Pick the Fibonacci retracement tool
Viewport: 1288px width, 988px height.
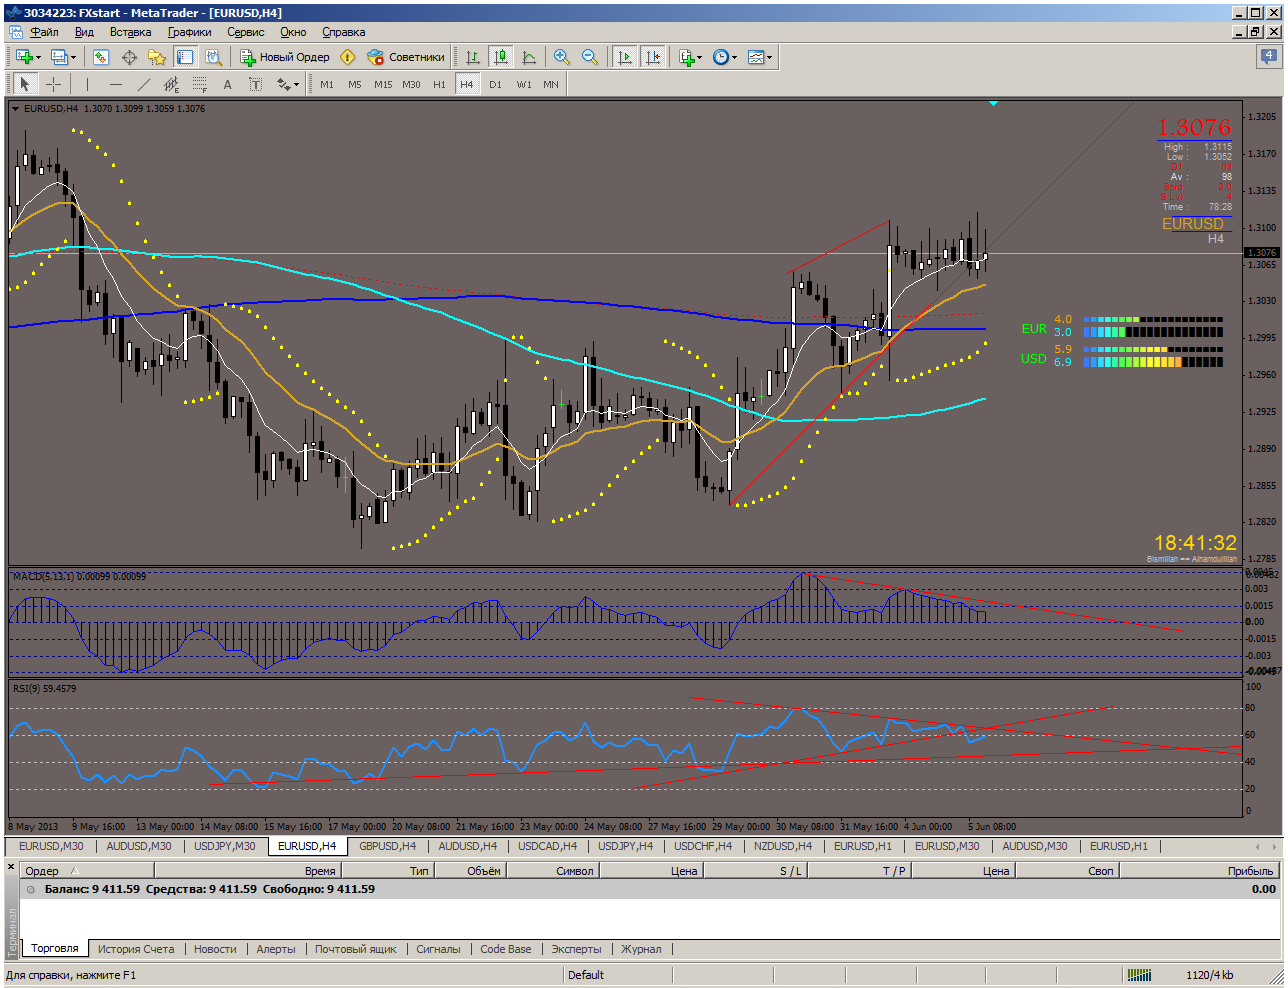coord(200,84)
